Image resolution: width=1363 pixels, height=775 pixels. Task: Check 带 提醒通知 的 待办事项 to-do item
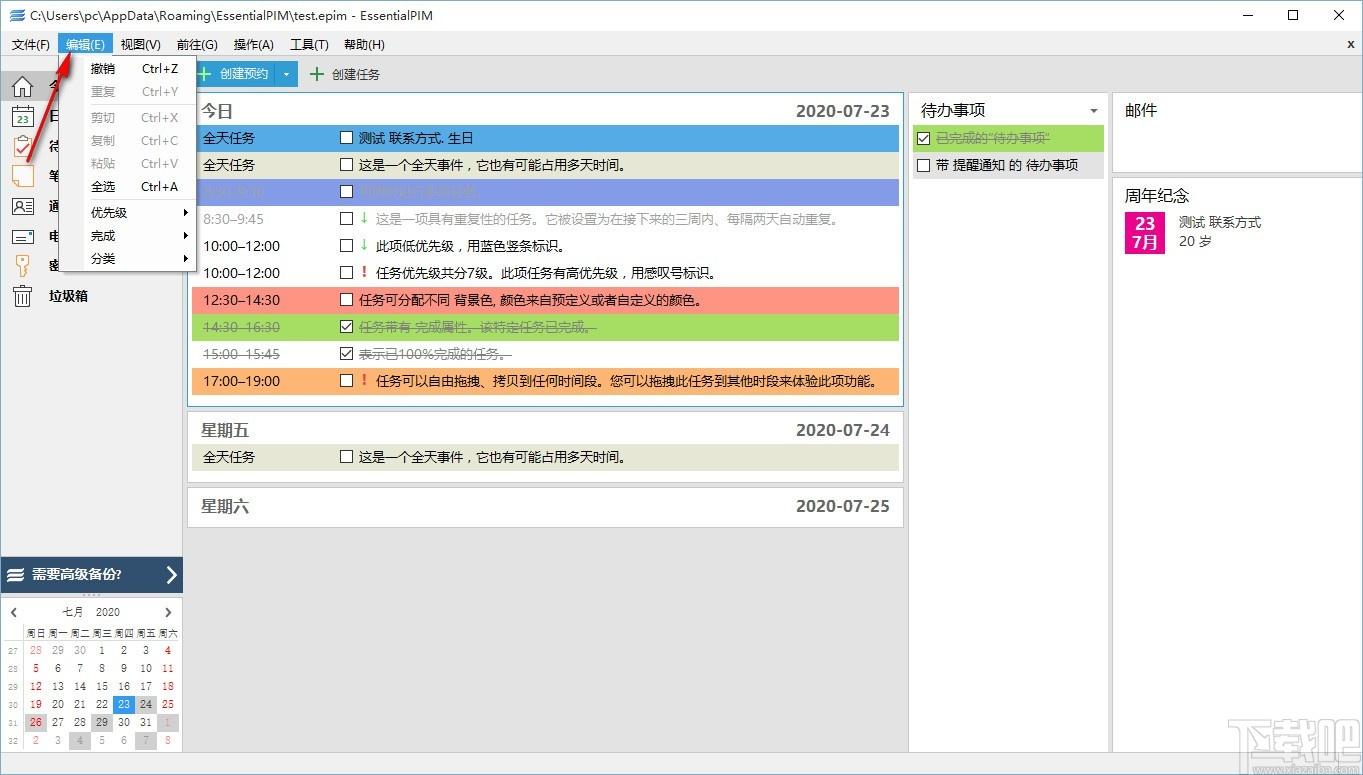(923, 165)
